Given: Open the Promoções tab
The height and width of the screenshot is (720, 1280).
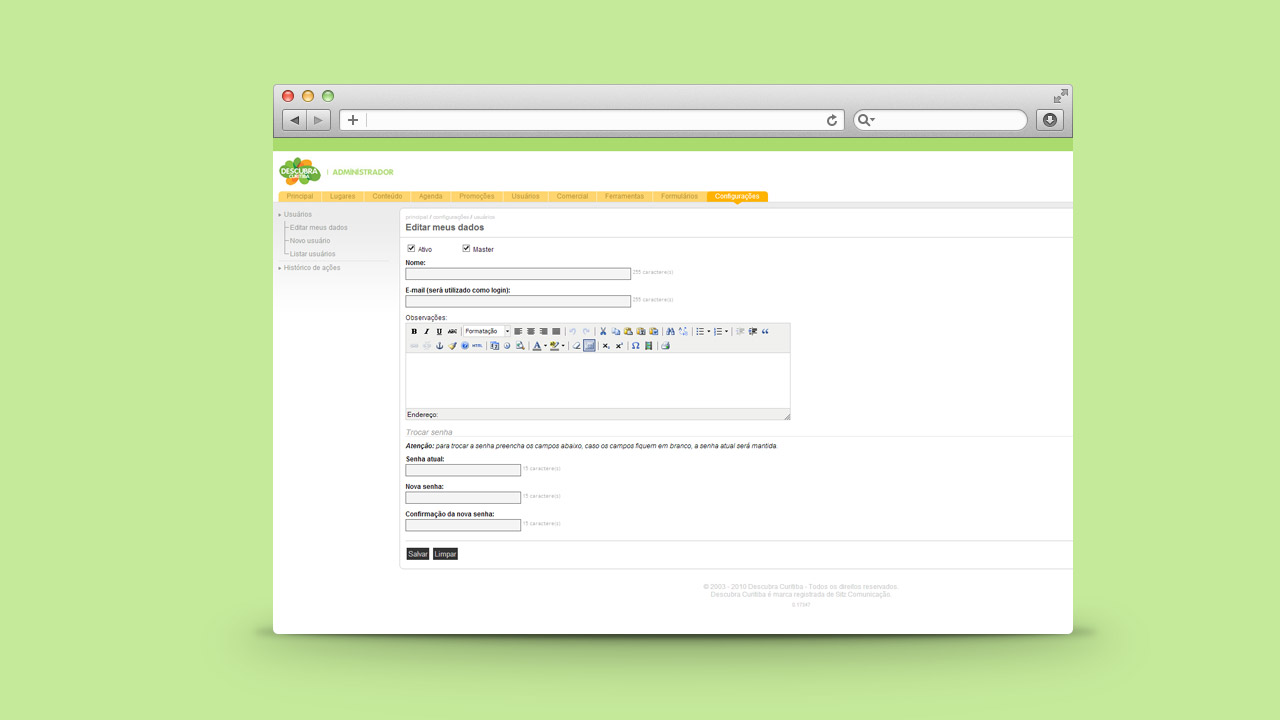Looking at the screenshot, I should tap(477, 196).
